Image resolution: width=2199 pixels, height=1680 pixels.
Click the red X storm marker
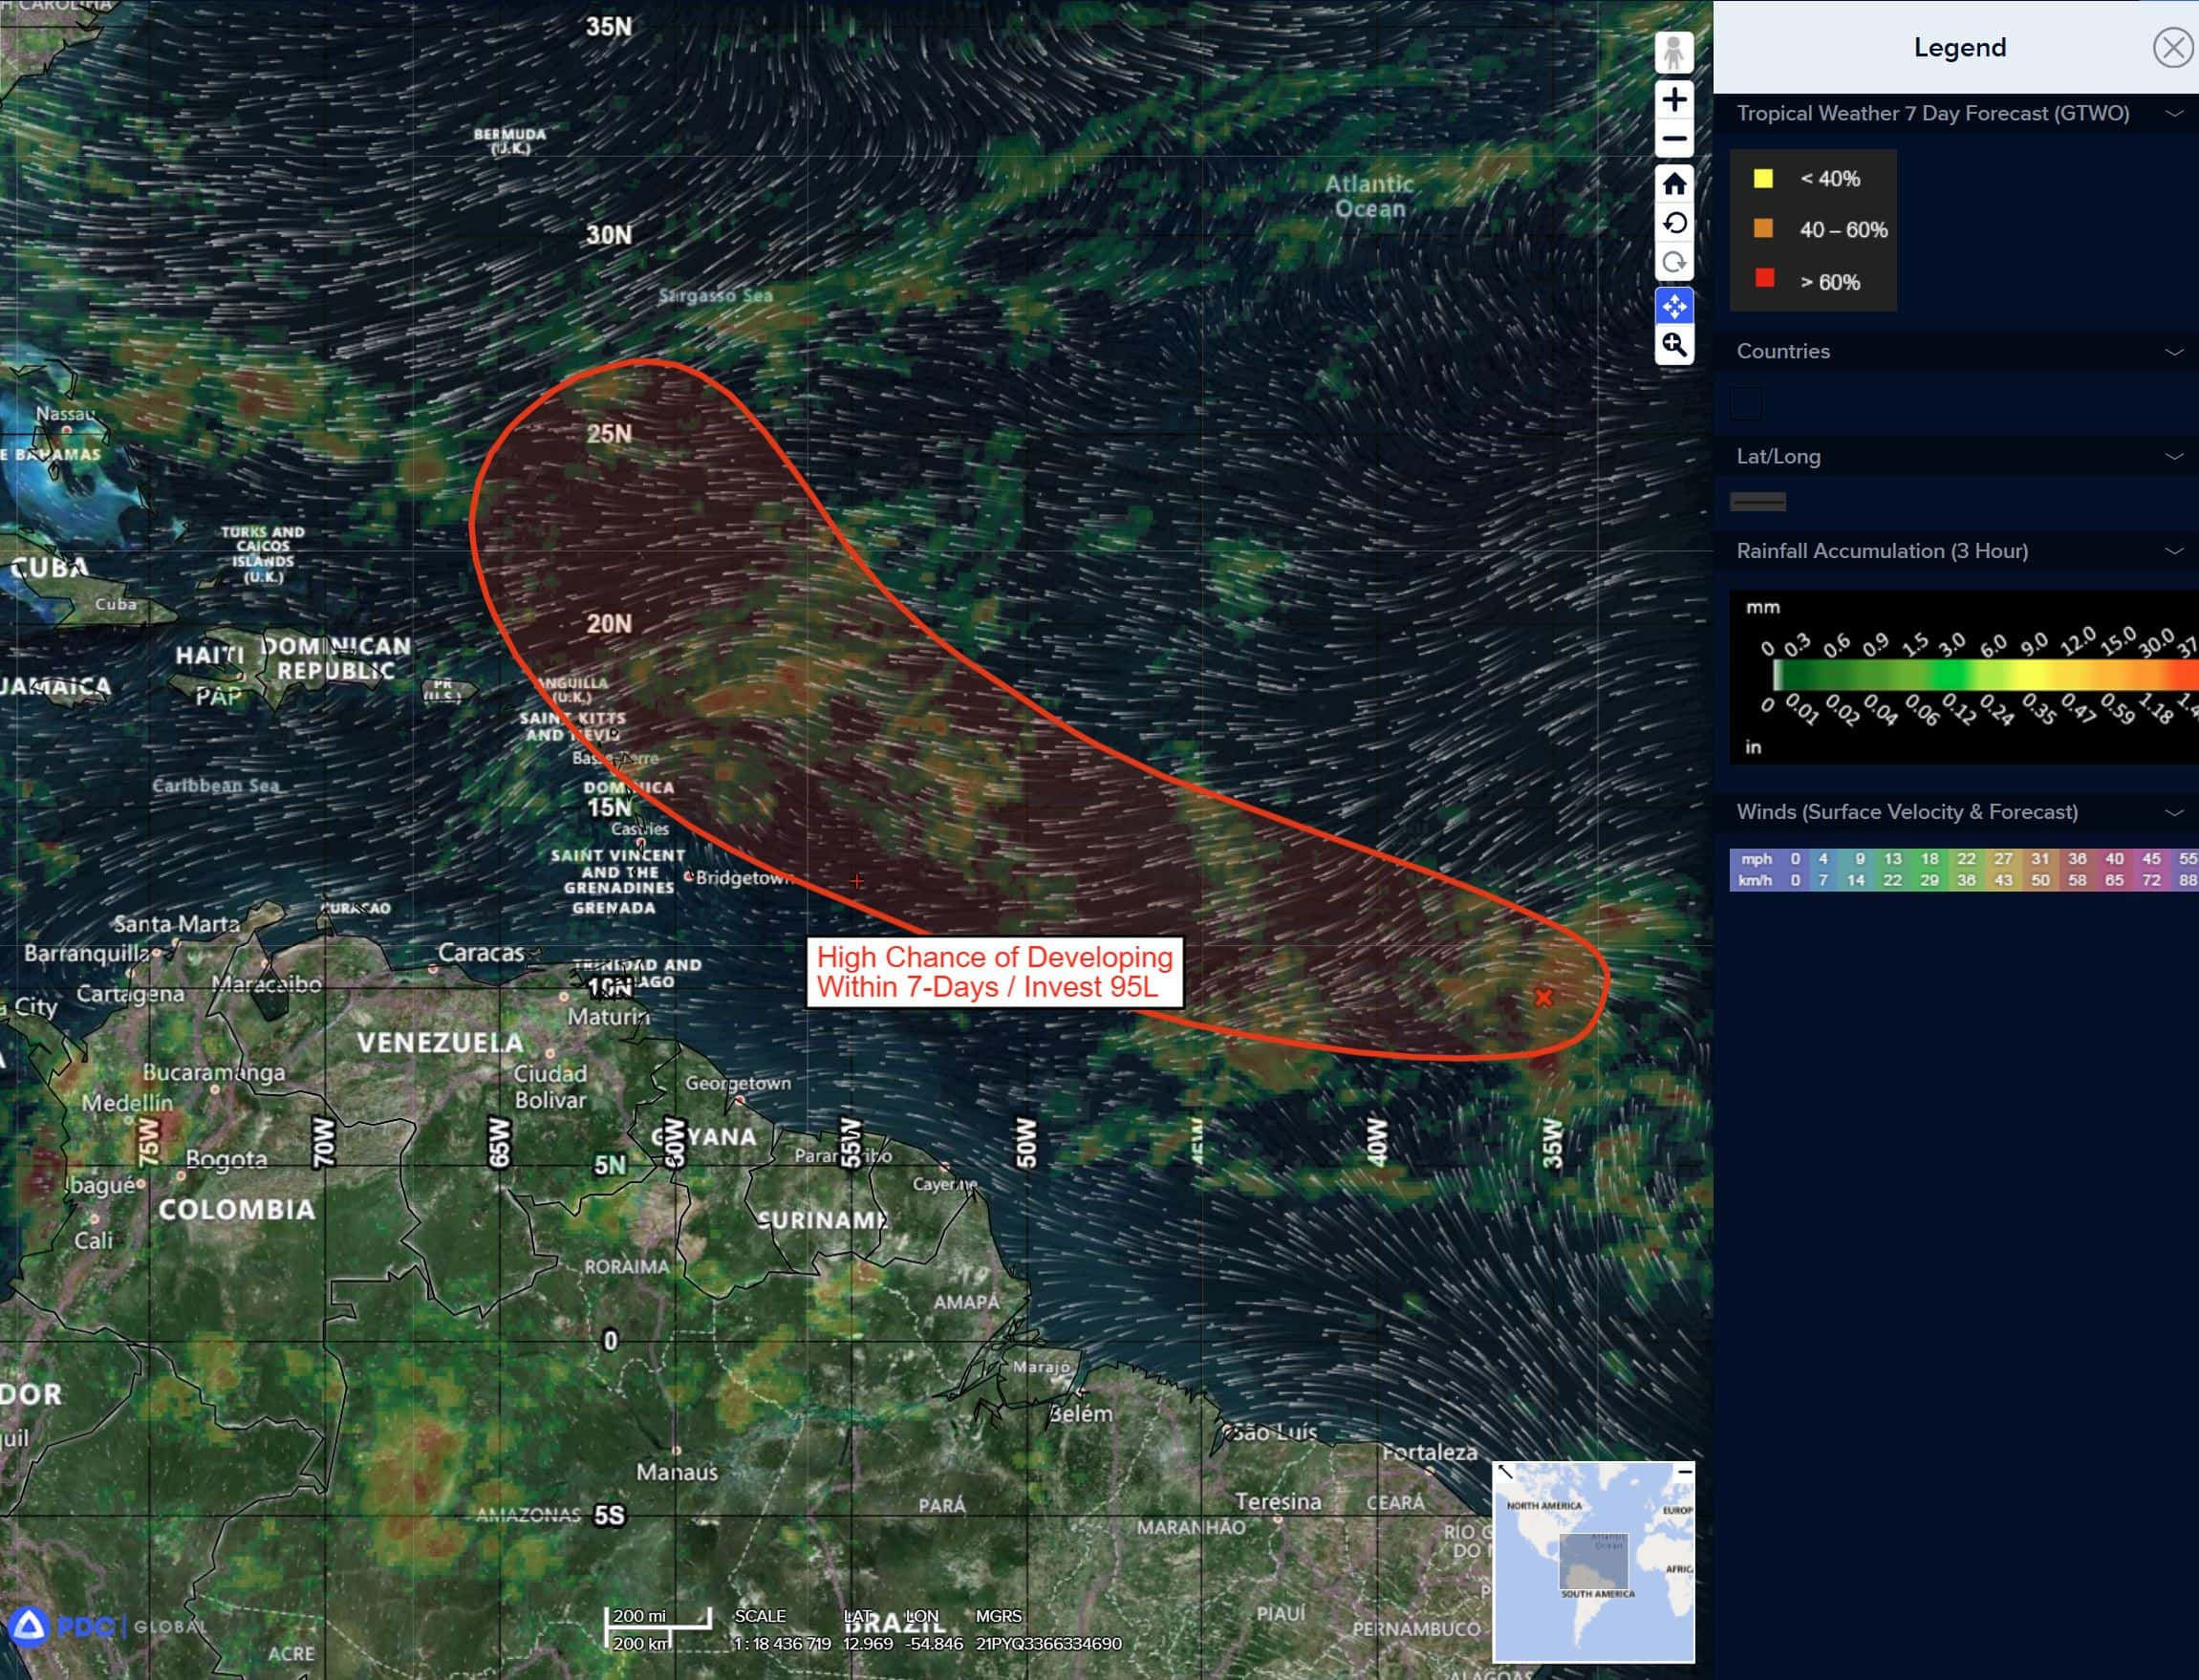tap(1543, 997)
